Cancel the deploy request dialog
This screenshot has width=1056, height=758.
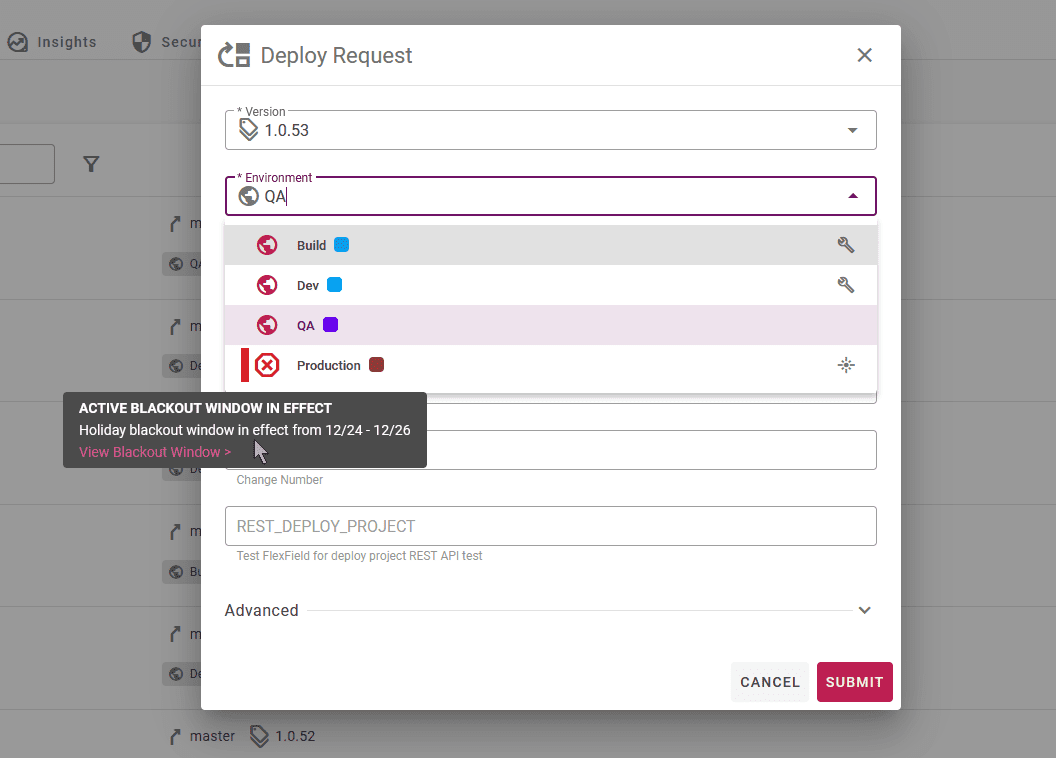pos(770,682)
